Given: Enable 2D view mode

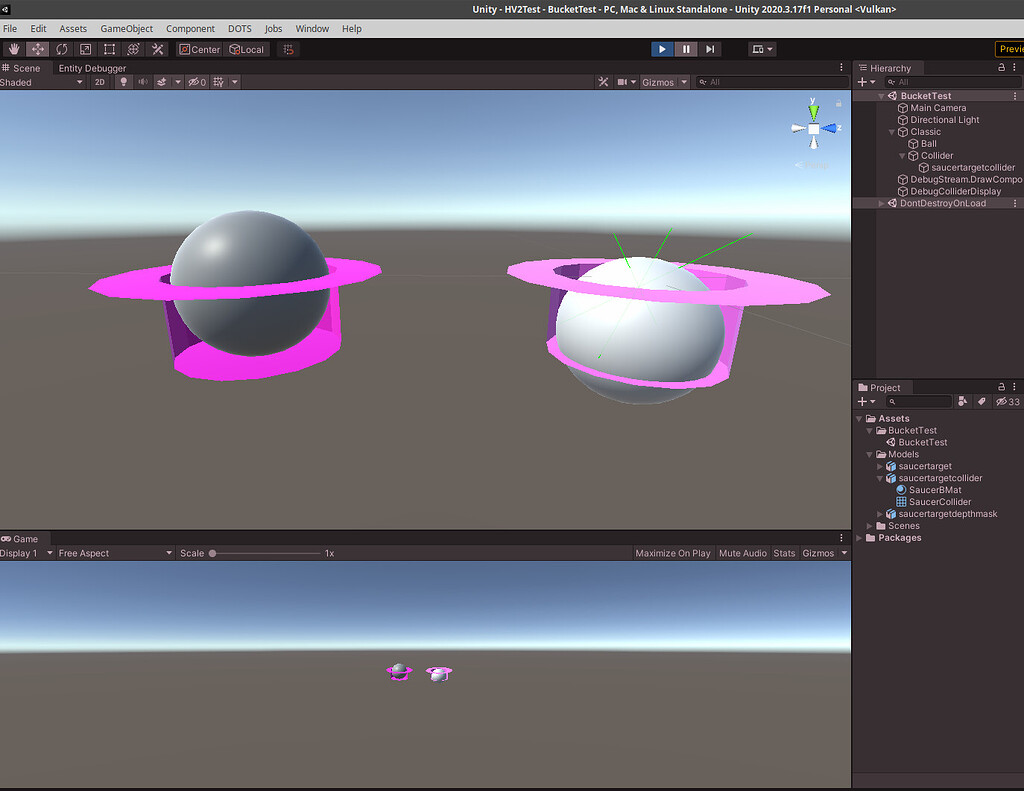Looking at the screenshot, I should [100, 82].
